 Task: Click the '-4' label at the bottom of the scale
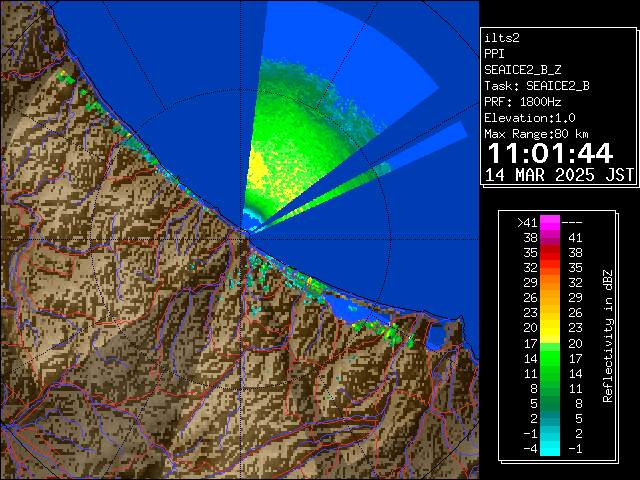pyautogui.click(x=530, y=449)
